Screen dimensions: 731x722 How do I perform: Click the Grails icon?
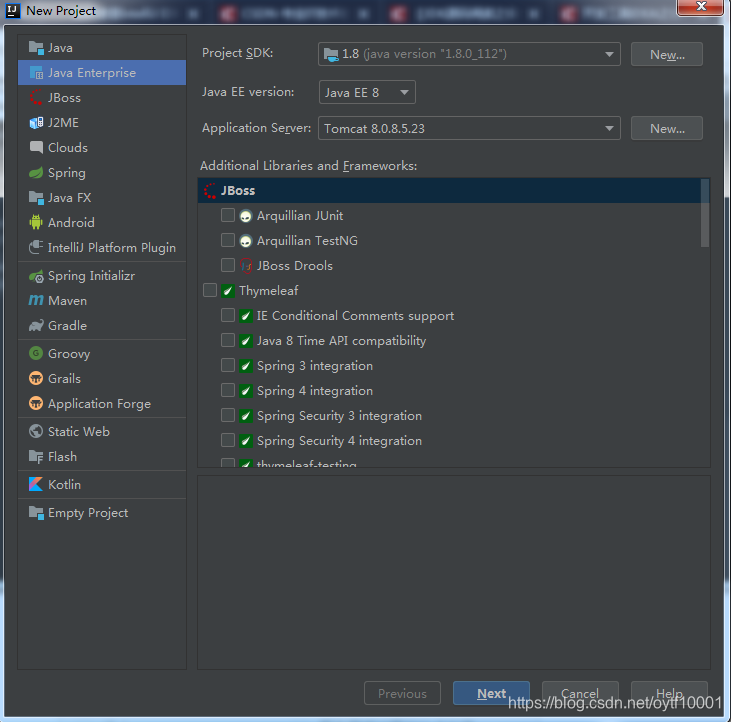point(36,378)
